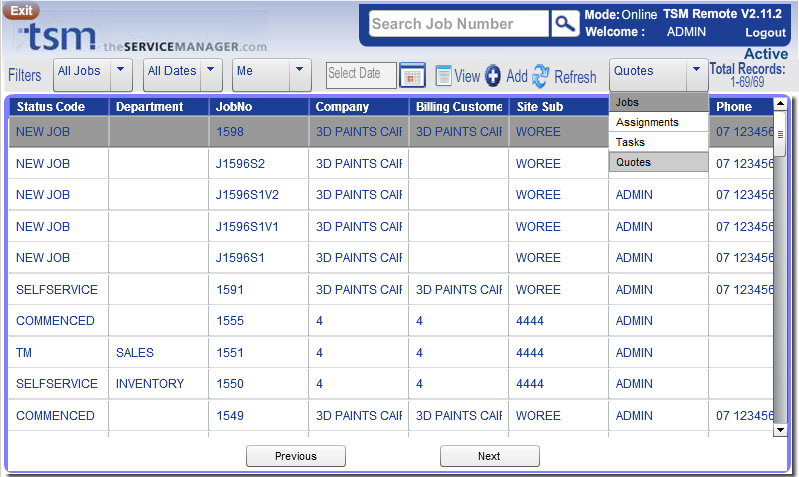This screenshot has height=477, width=799.
Task: Click the Previous page button
Action: (x=296, y=456)
